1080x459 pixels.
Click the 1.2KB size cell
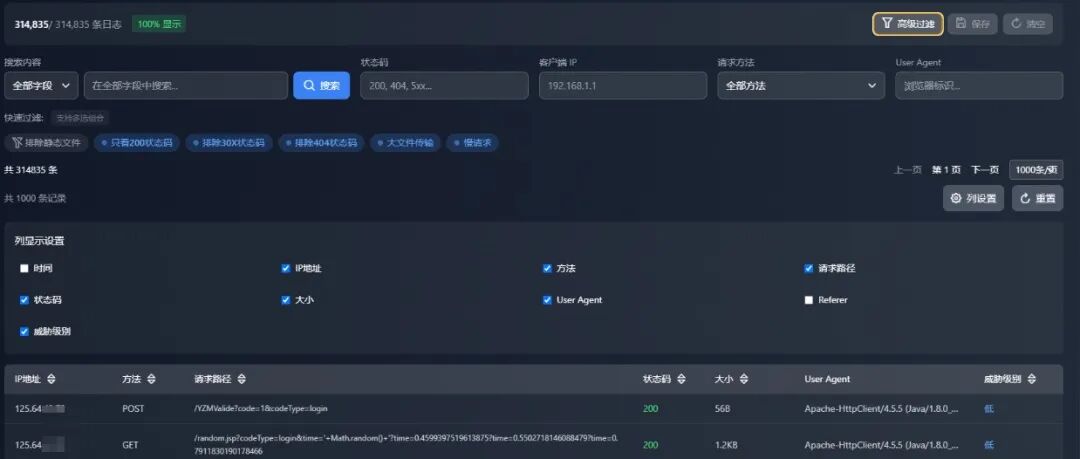726,445
